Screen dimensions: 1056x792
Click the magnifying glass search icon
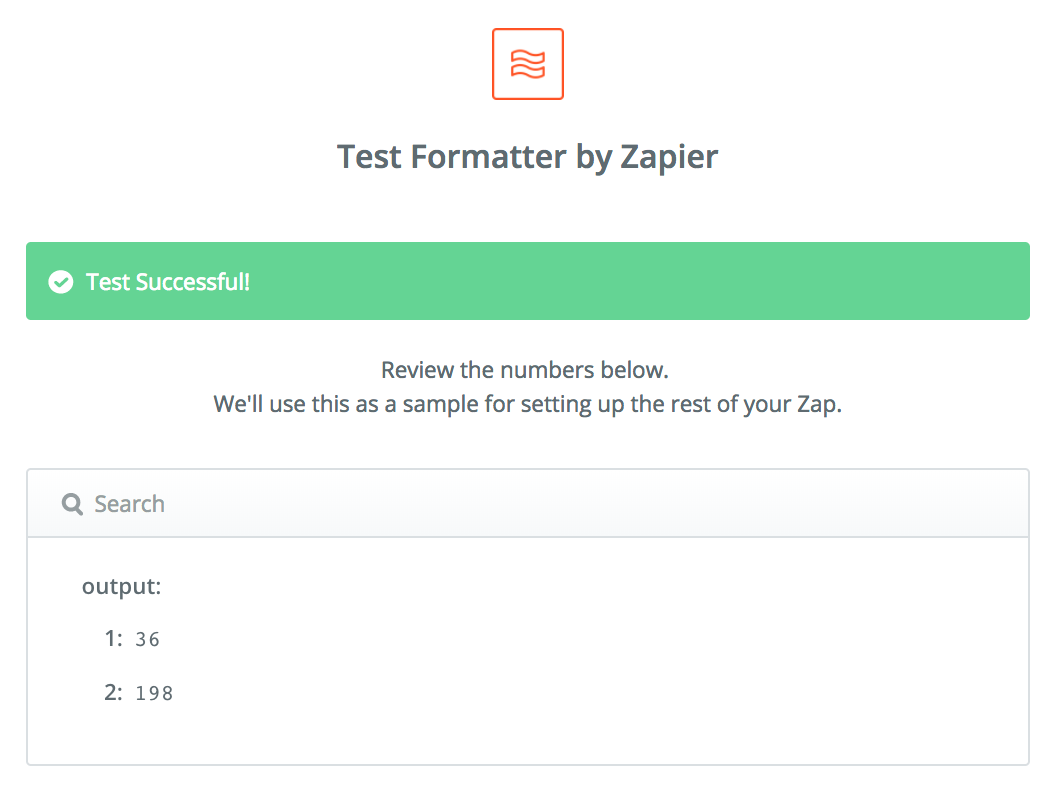pyautogui.click(x=72, y=504)
